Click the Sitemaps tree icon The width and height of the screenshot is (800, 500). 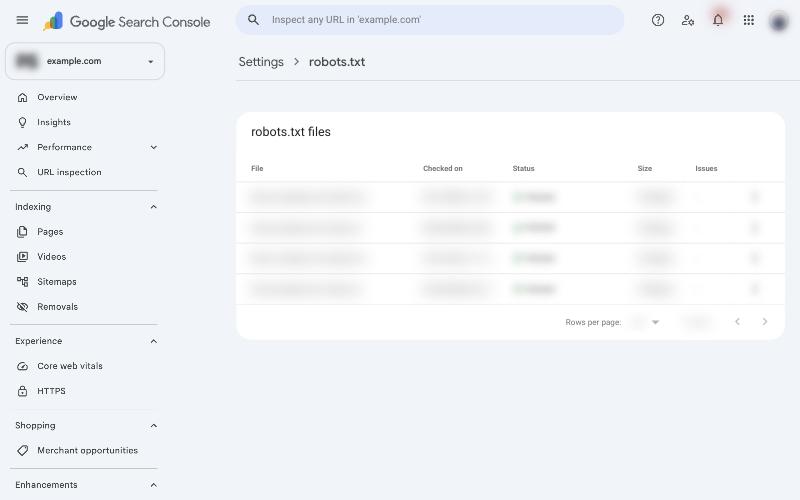point(22,282)
